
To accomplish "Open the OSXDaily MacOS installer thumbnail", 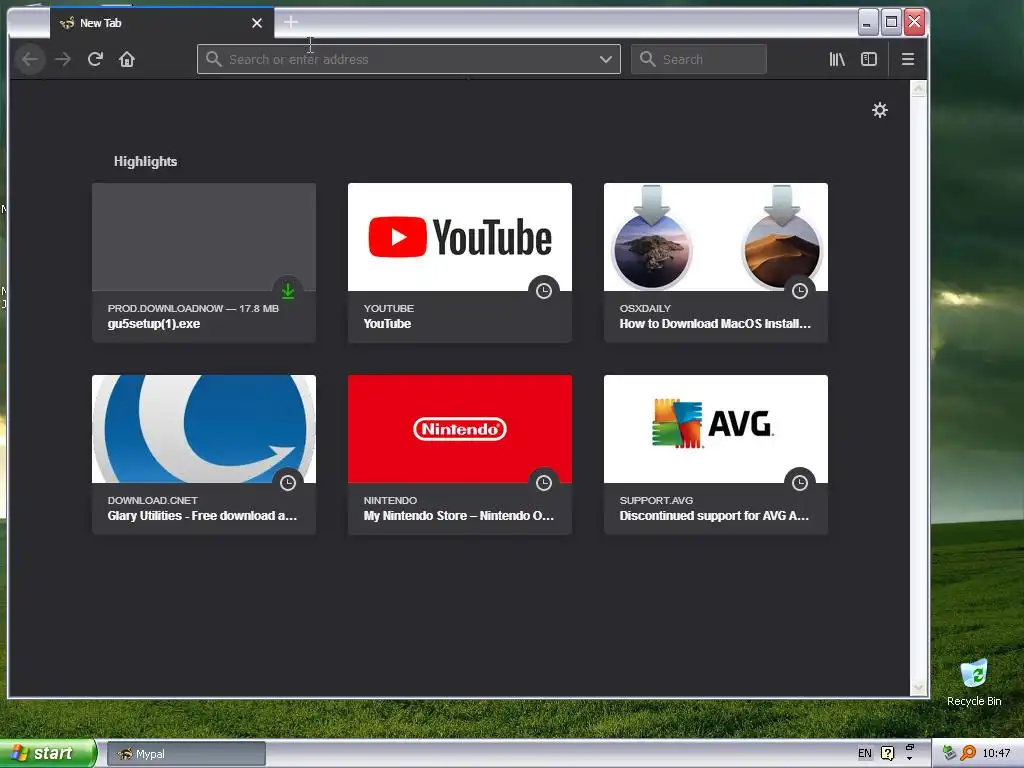I will [716, 237].
